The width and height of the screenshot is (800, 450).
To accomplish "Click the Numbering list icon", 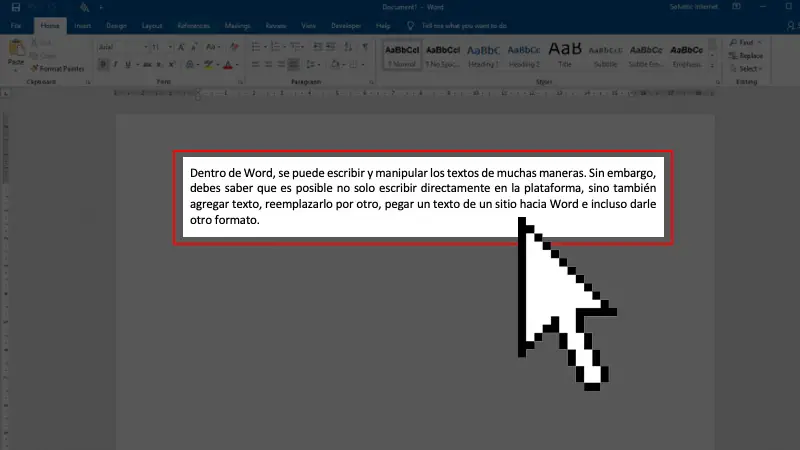I will coord(276,47).
